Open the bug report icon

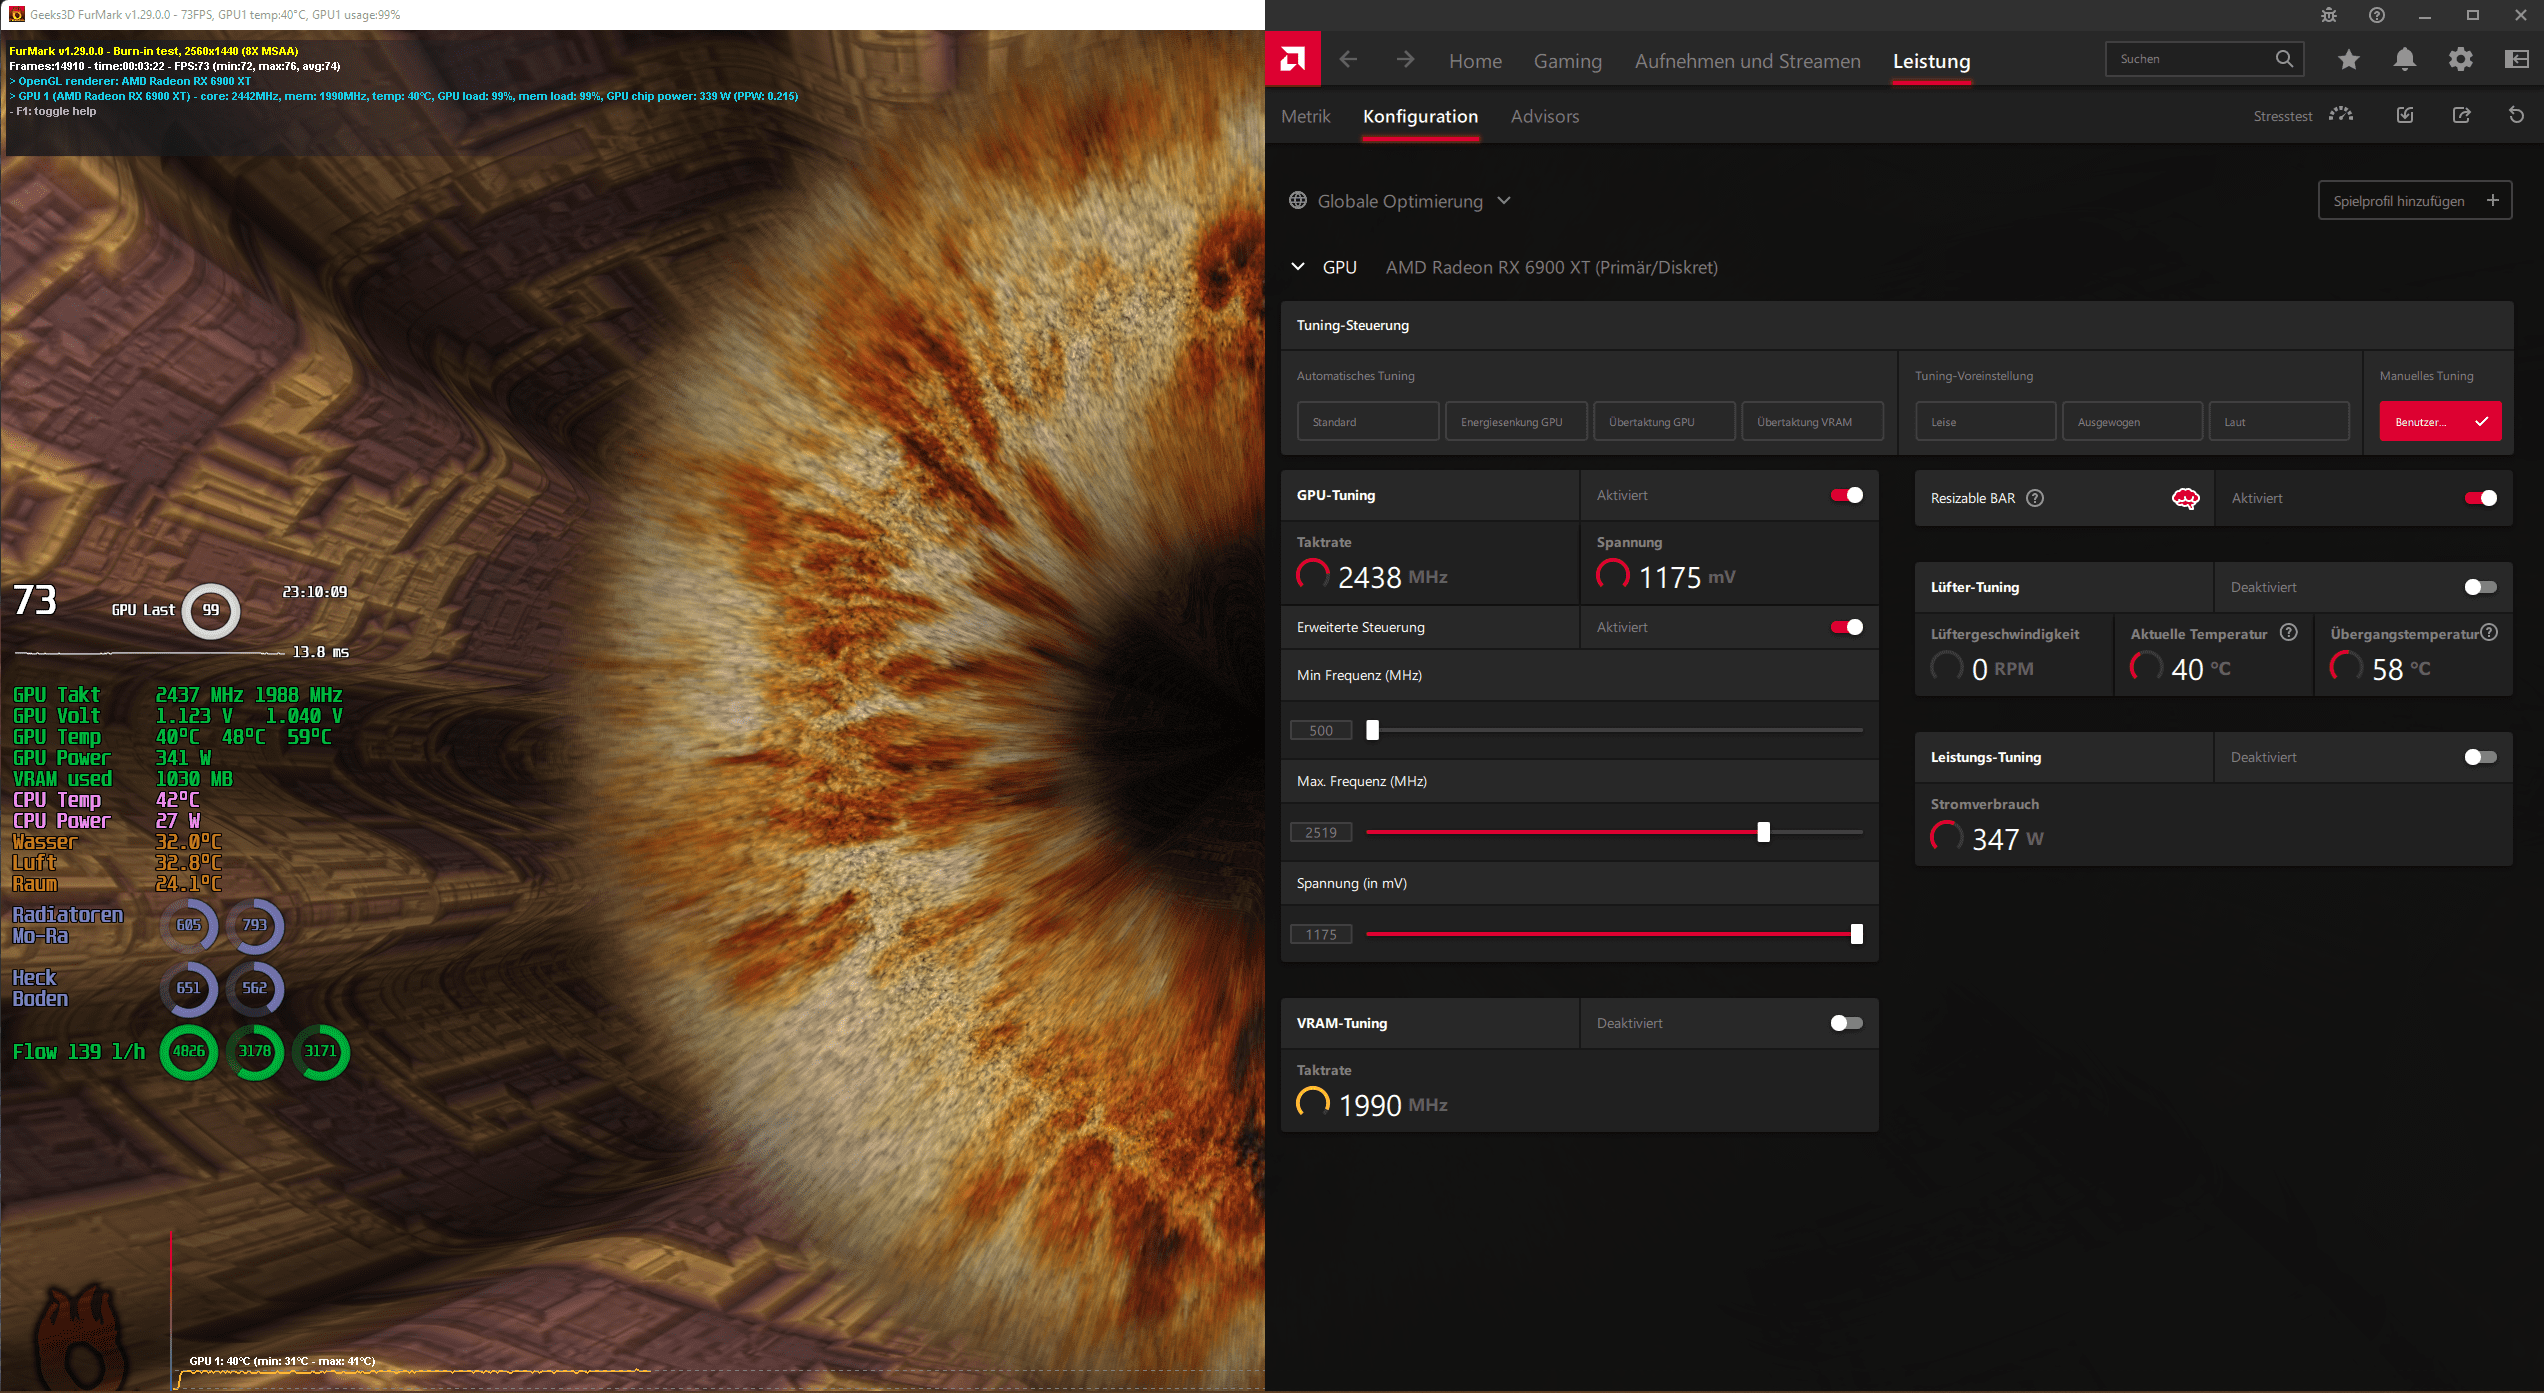pos(2329,15)
